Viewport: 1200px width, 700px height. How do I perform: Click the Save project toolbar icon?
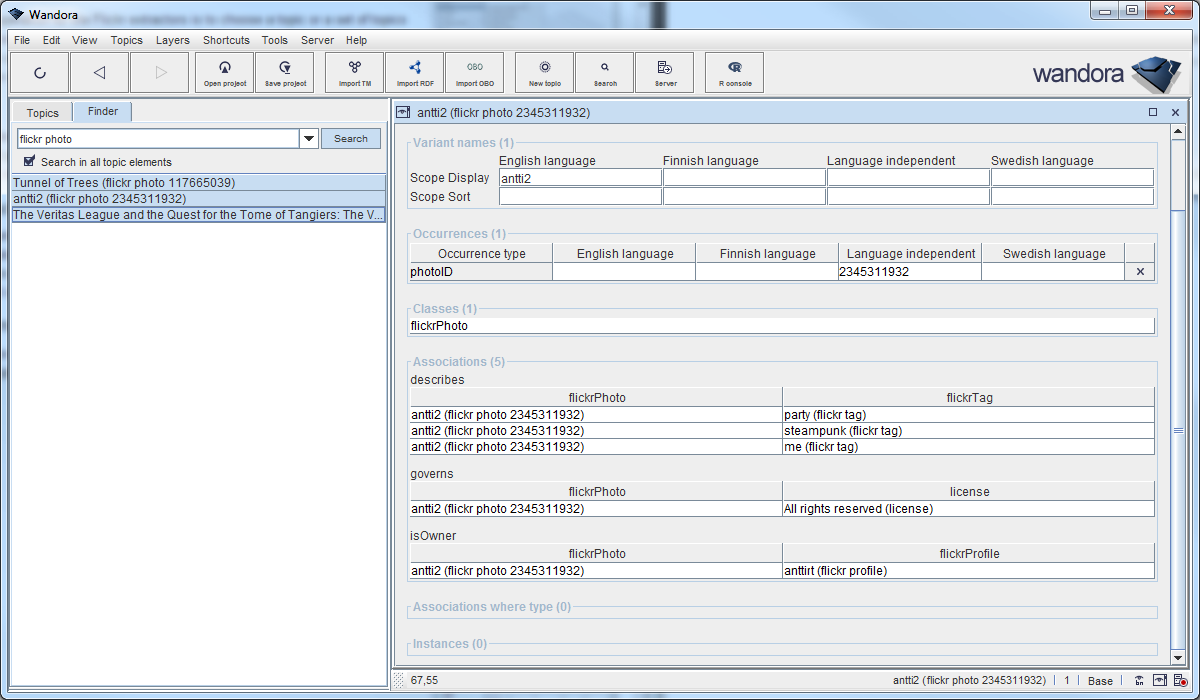coord(285,73)
